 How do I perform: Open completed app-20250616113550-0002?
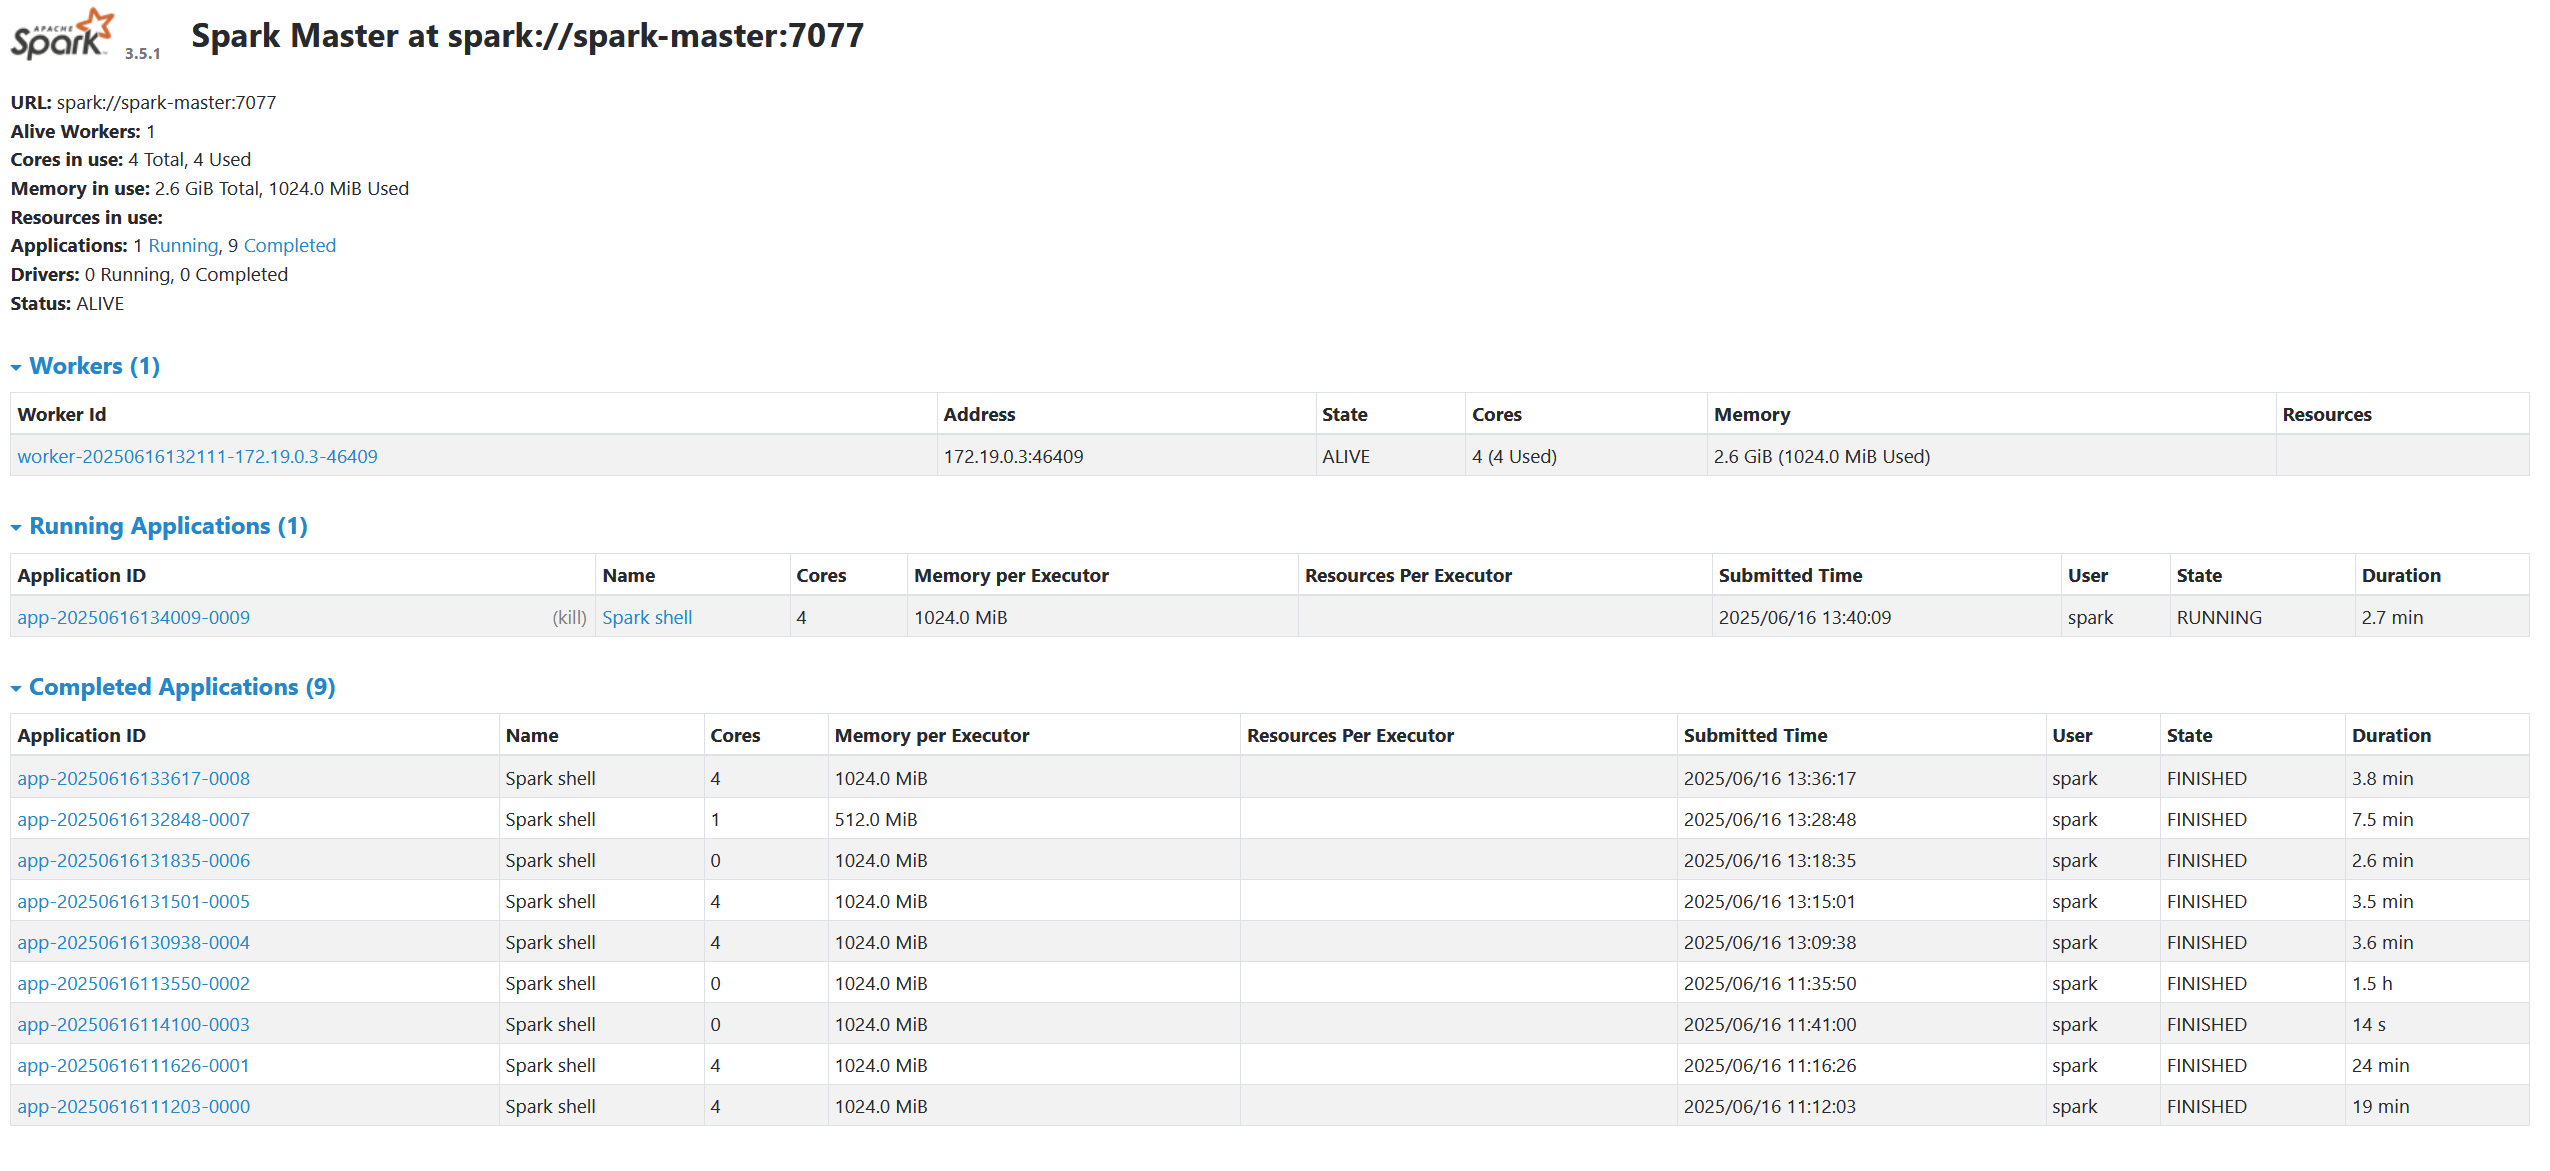click(x=133, y=983)
